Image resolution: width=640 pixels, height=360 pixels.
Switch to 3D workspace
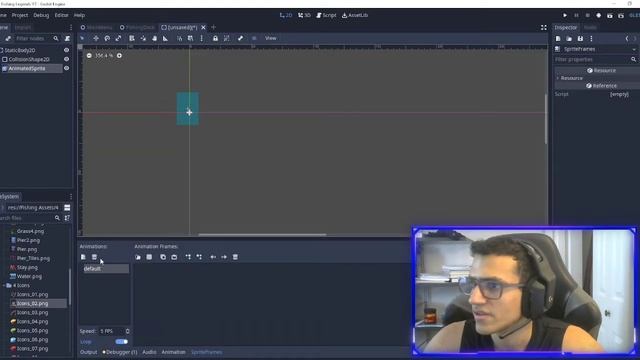point(304,15)
